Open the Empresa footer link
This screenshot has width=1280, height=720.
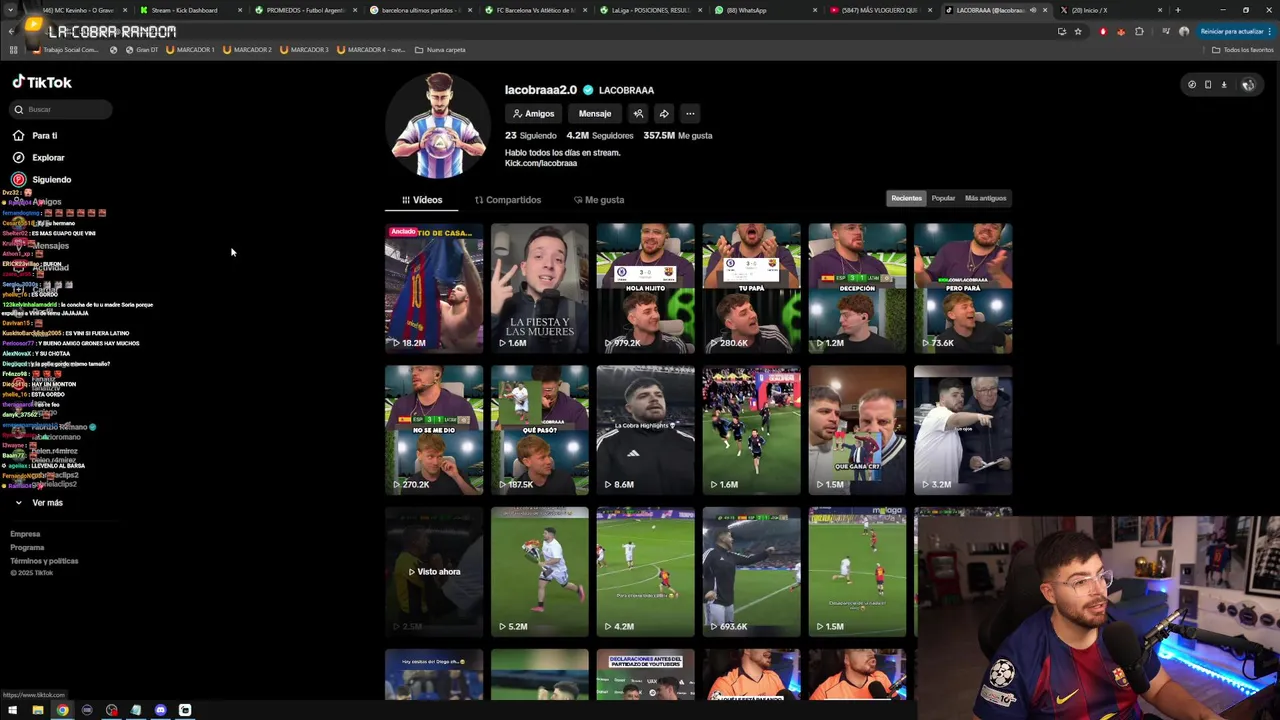point(25,534)
